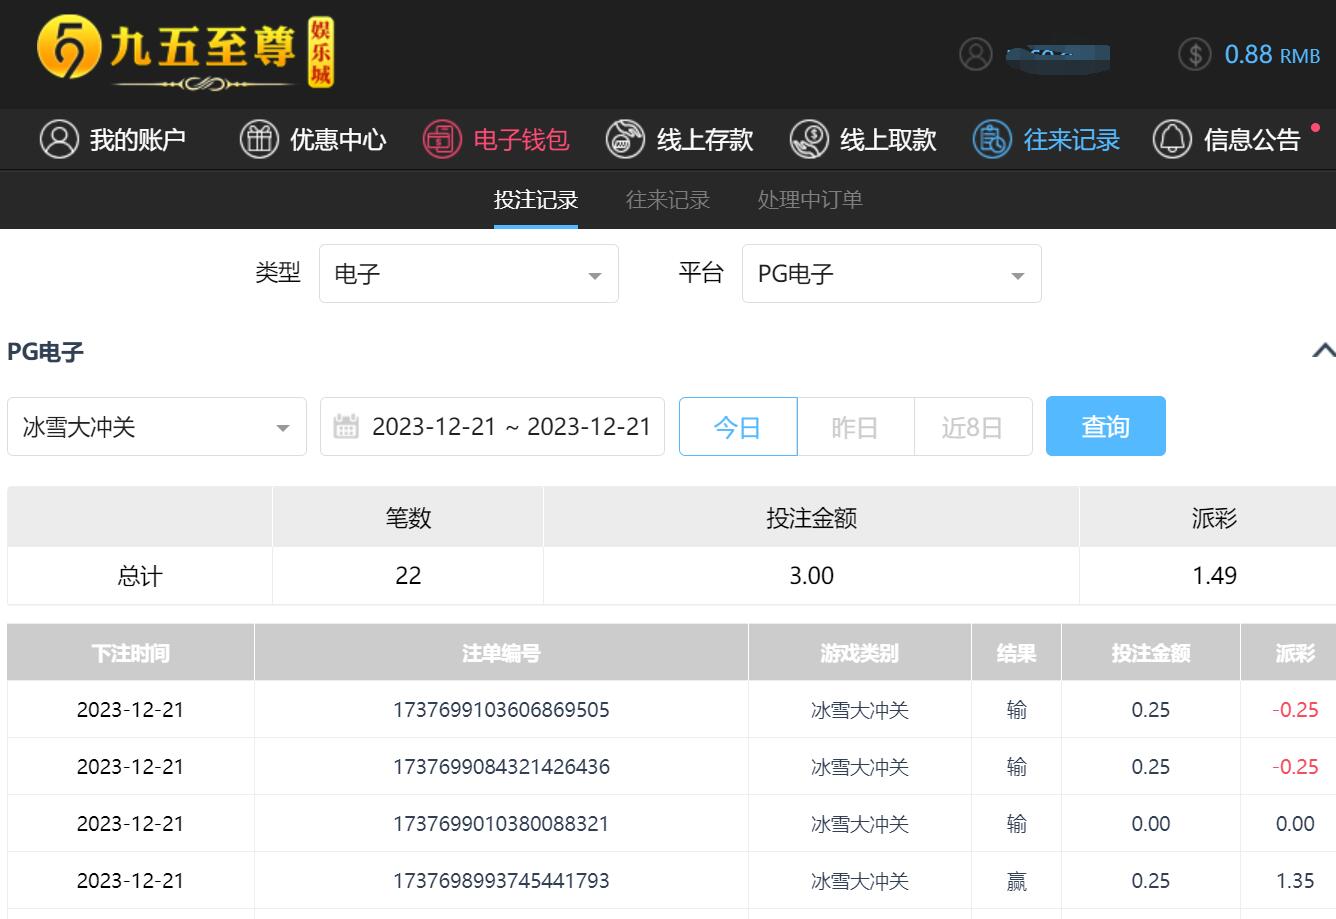Screen dimensions: 1336x919
Task: Switch to the 往来记录 sub-tab
Action: point(668,200)
